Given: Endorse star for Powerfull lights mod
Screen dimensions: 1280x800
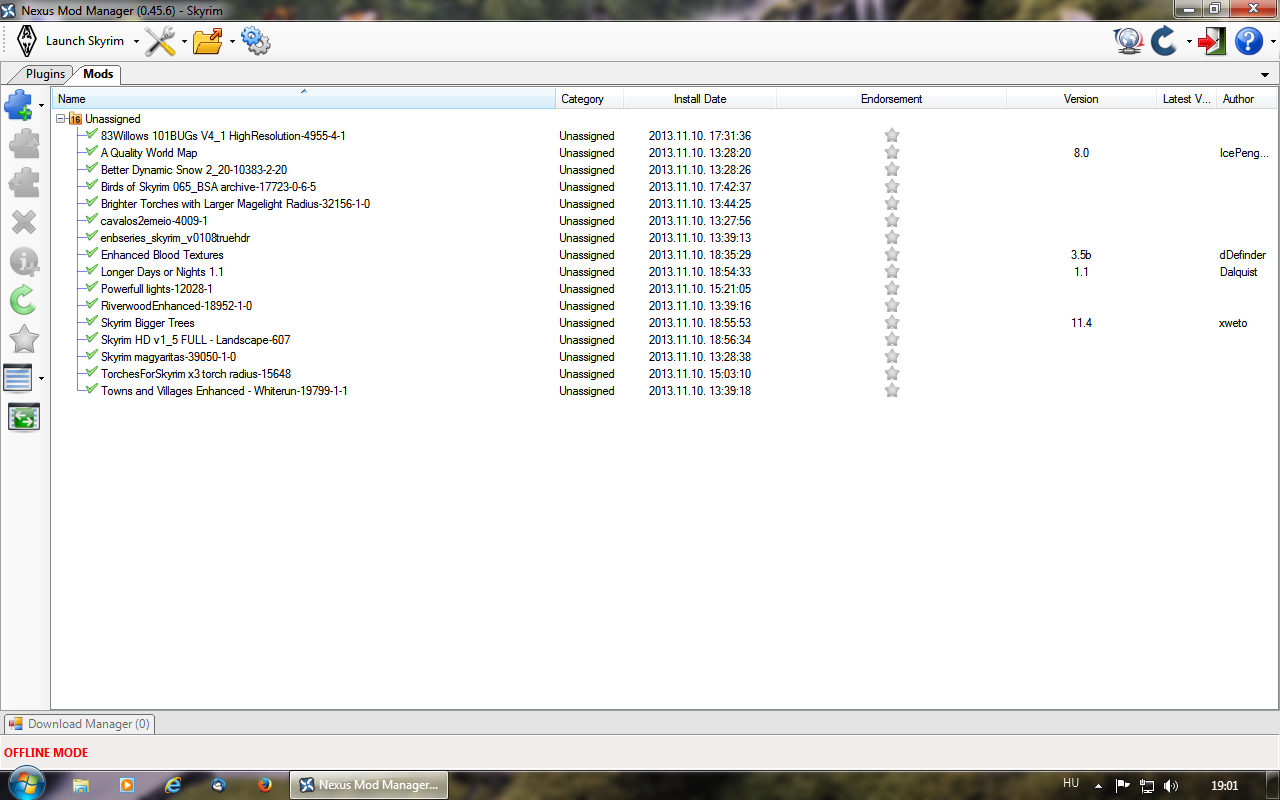Looking at the screenshot, I should point(892,288).
